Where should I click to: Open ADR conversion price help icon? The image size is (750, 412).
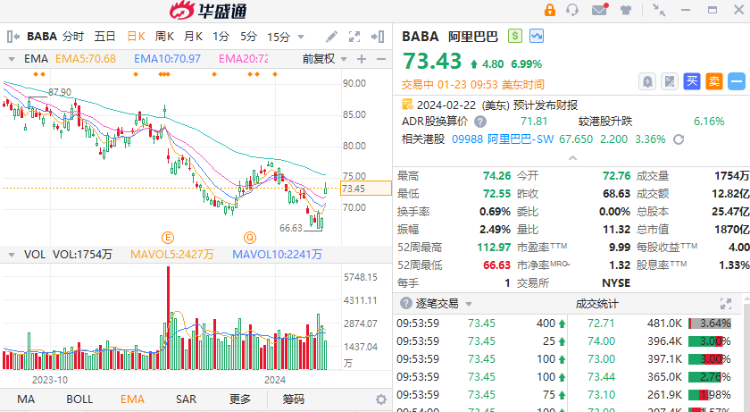480,122
